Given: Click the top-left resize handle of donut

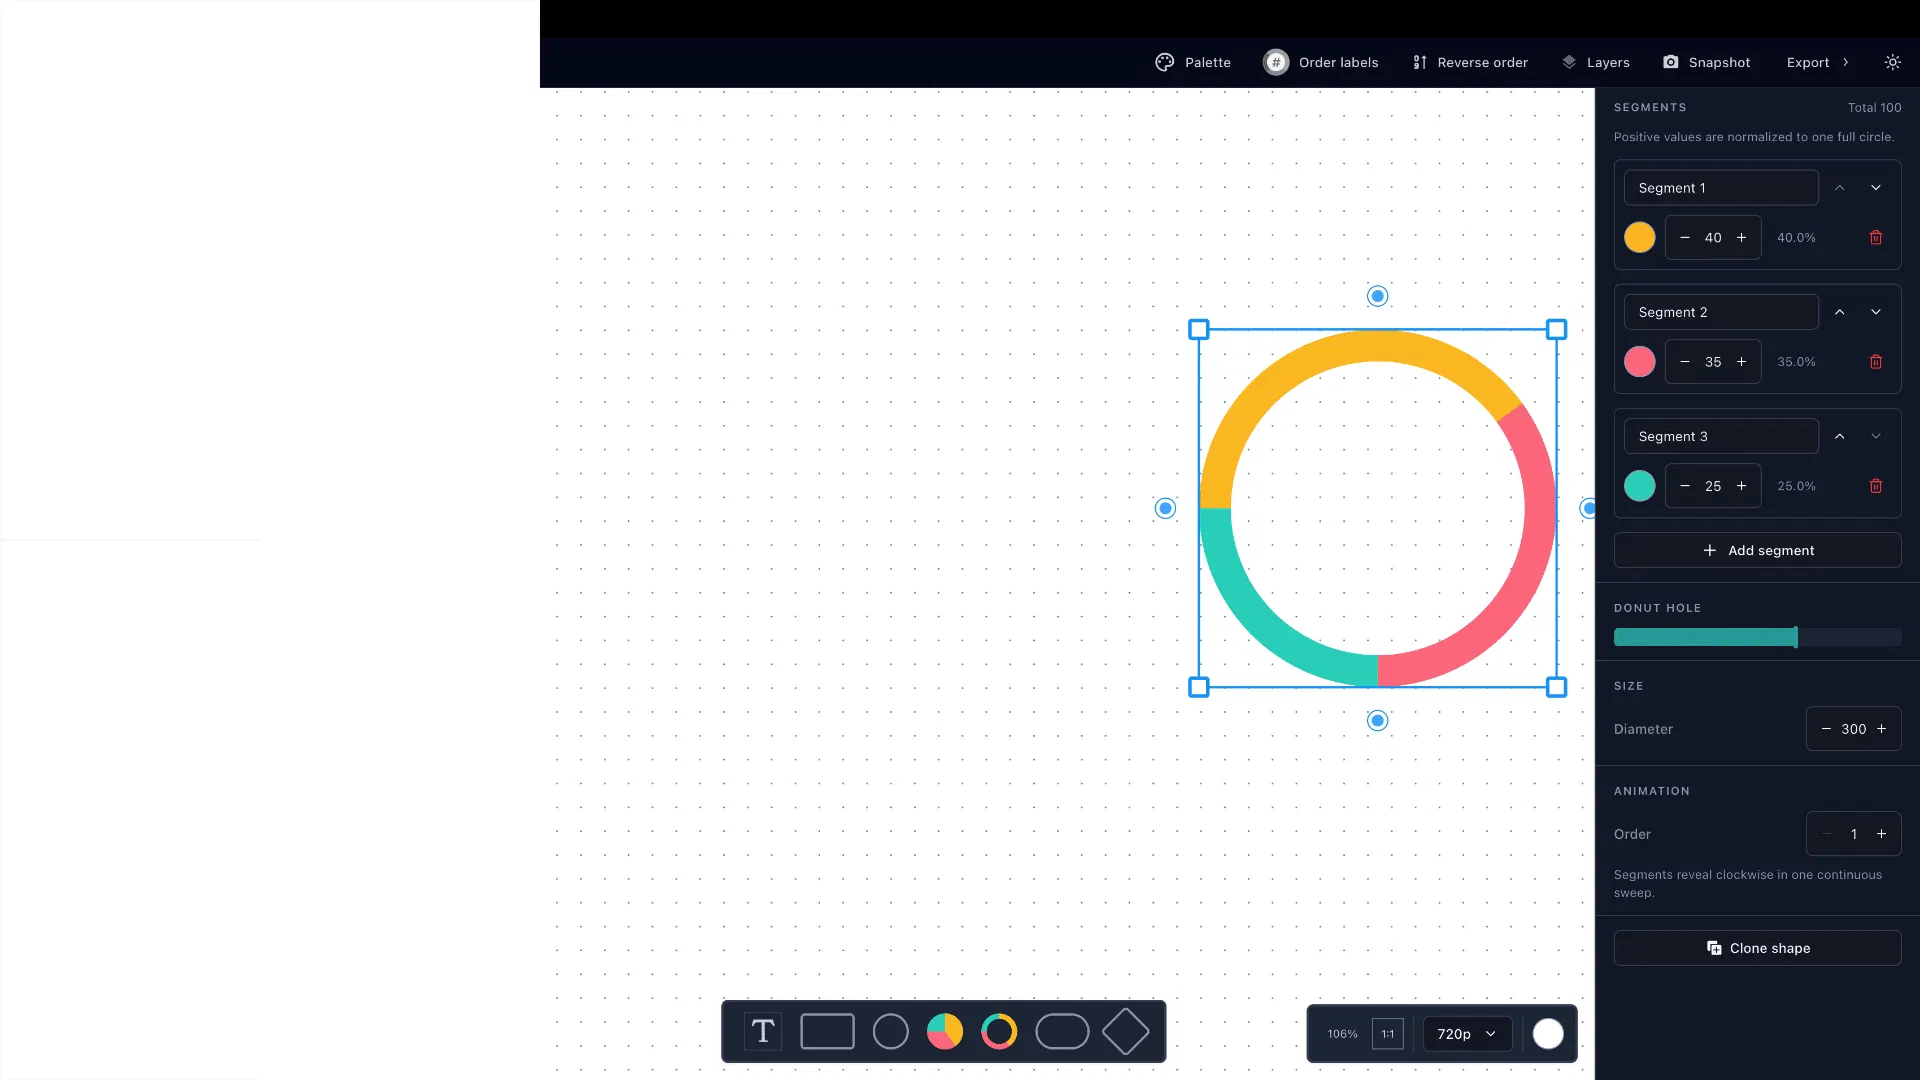Looking at the screenshot, I should point(1198,329).
